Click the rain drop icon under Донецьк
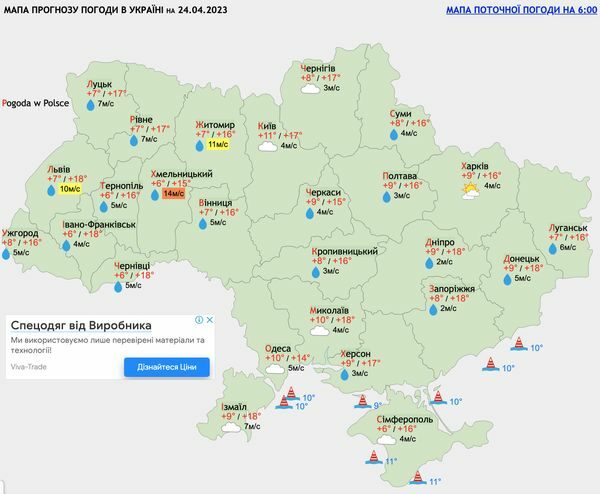The image size is (600, 494). pos(507,280)
